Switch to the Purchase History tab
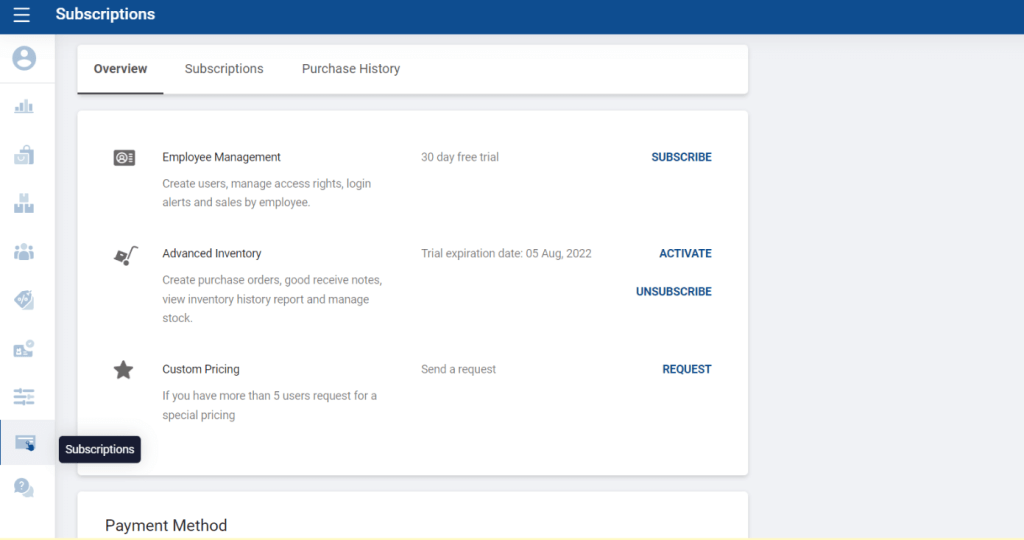The width and height of the screenshot is (1024, 540). click(x=351, y=69)
